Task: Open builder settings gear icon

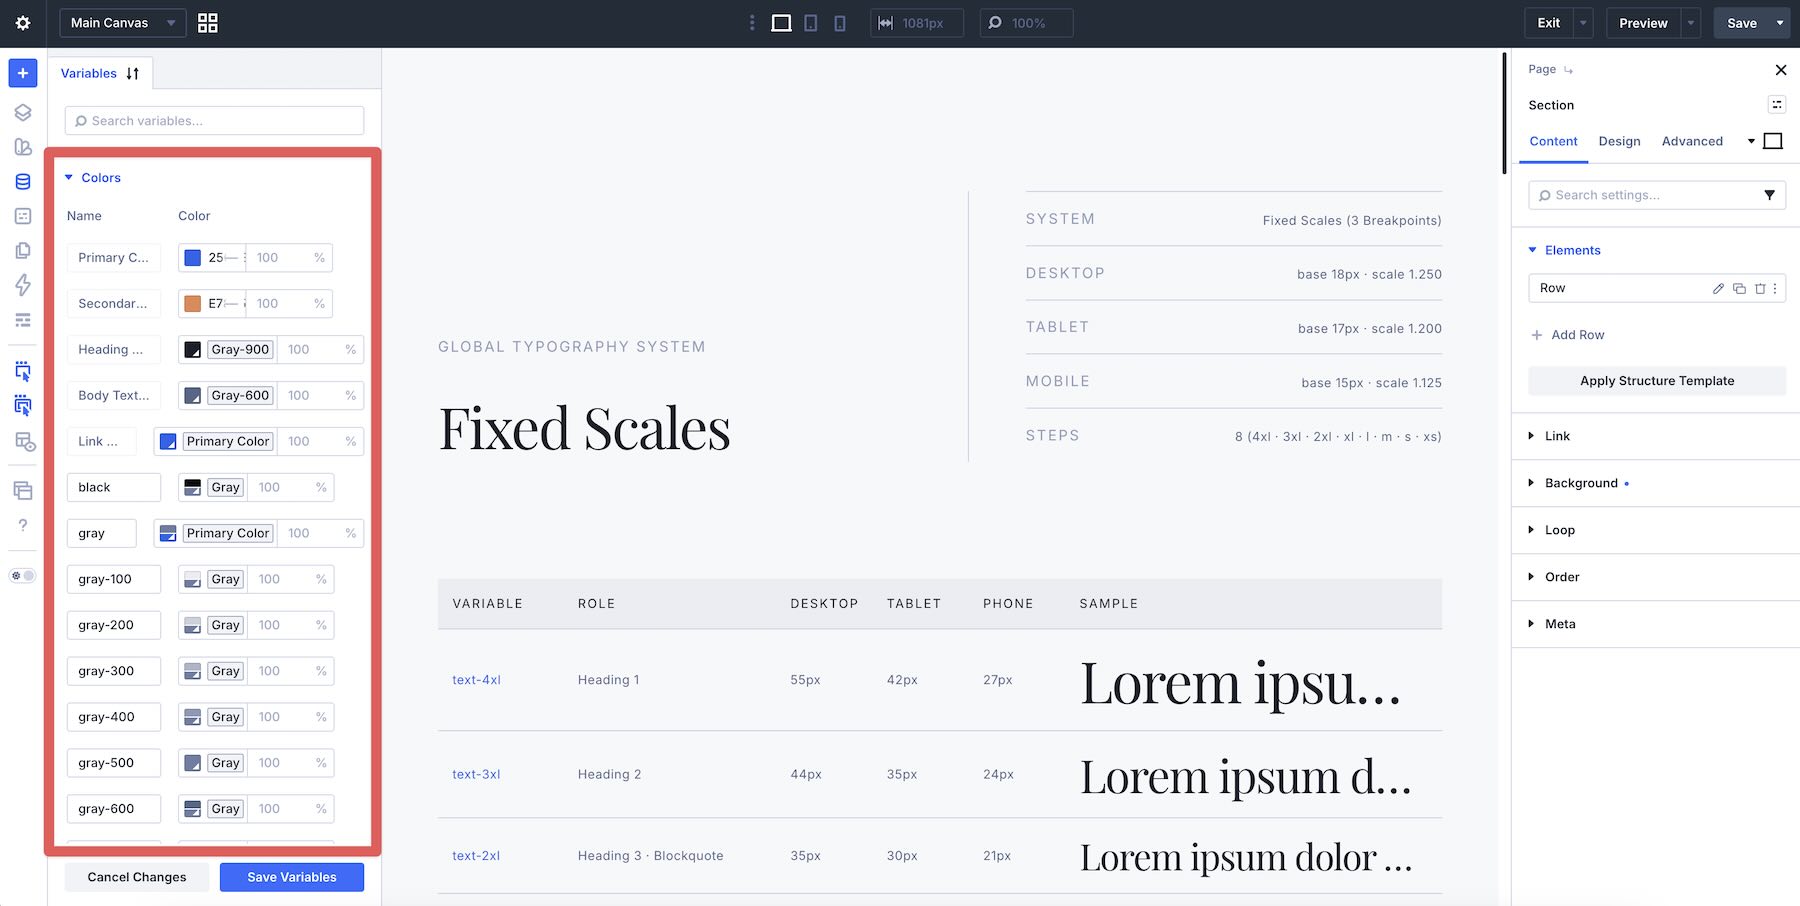Action: (23, 23)
